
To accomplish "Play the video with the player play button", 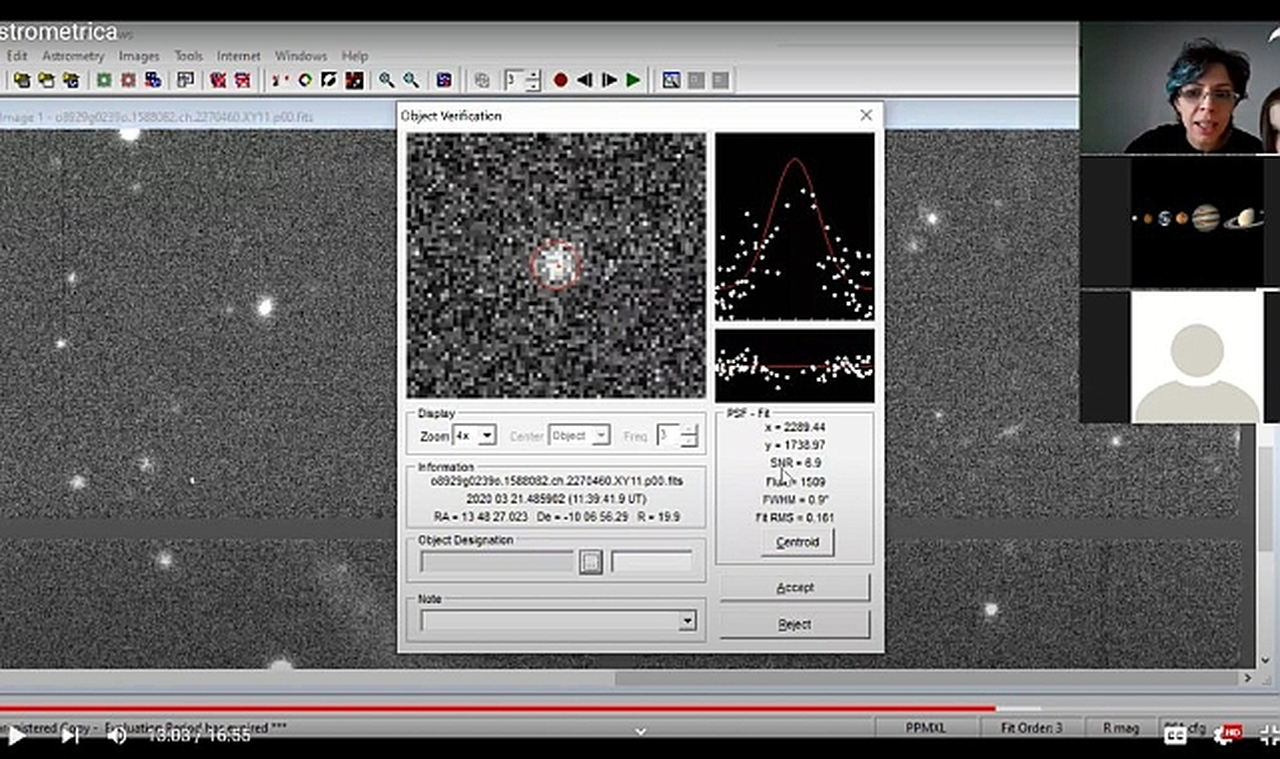I will click(17, 736).
